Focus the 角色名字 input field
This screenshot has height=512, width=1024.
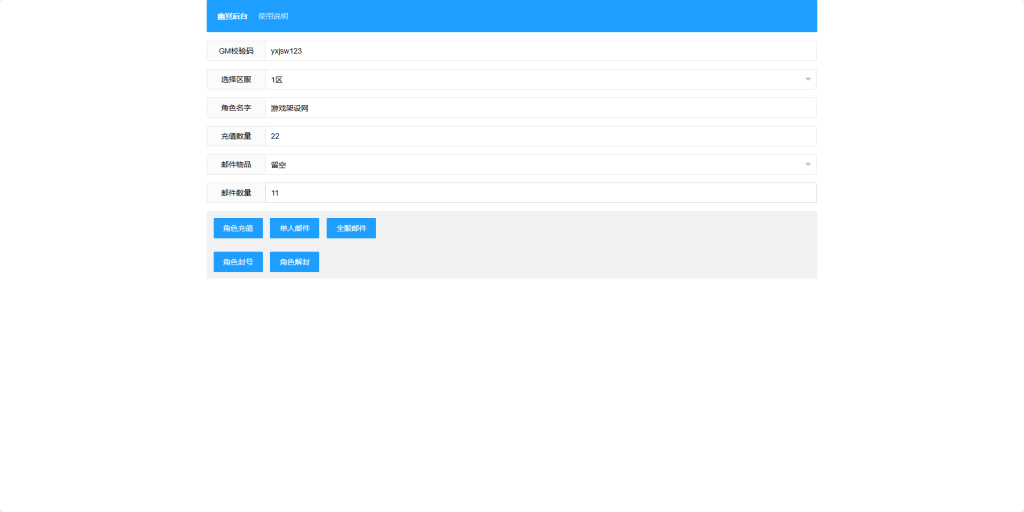[541, 108]
